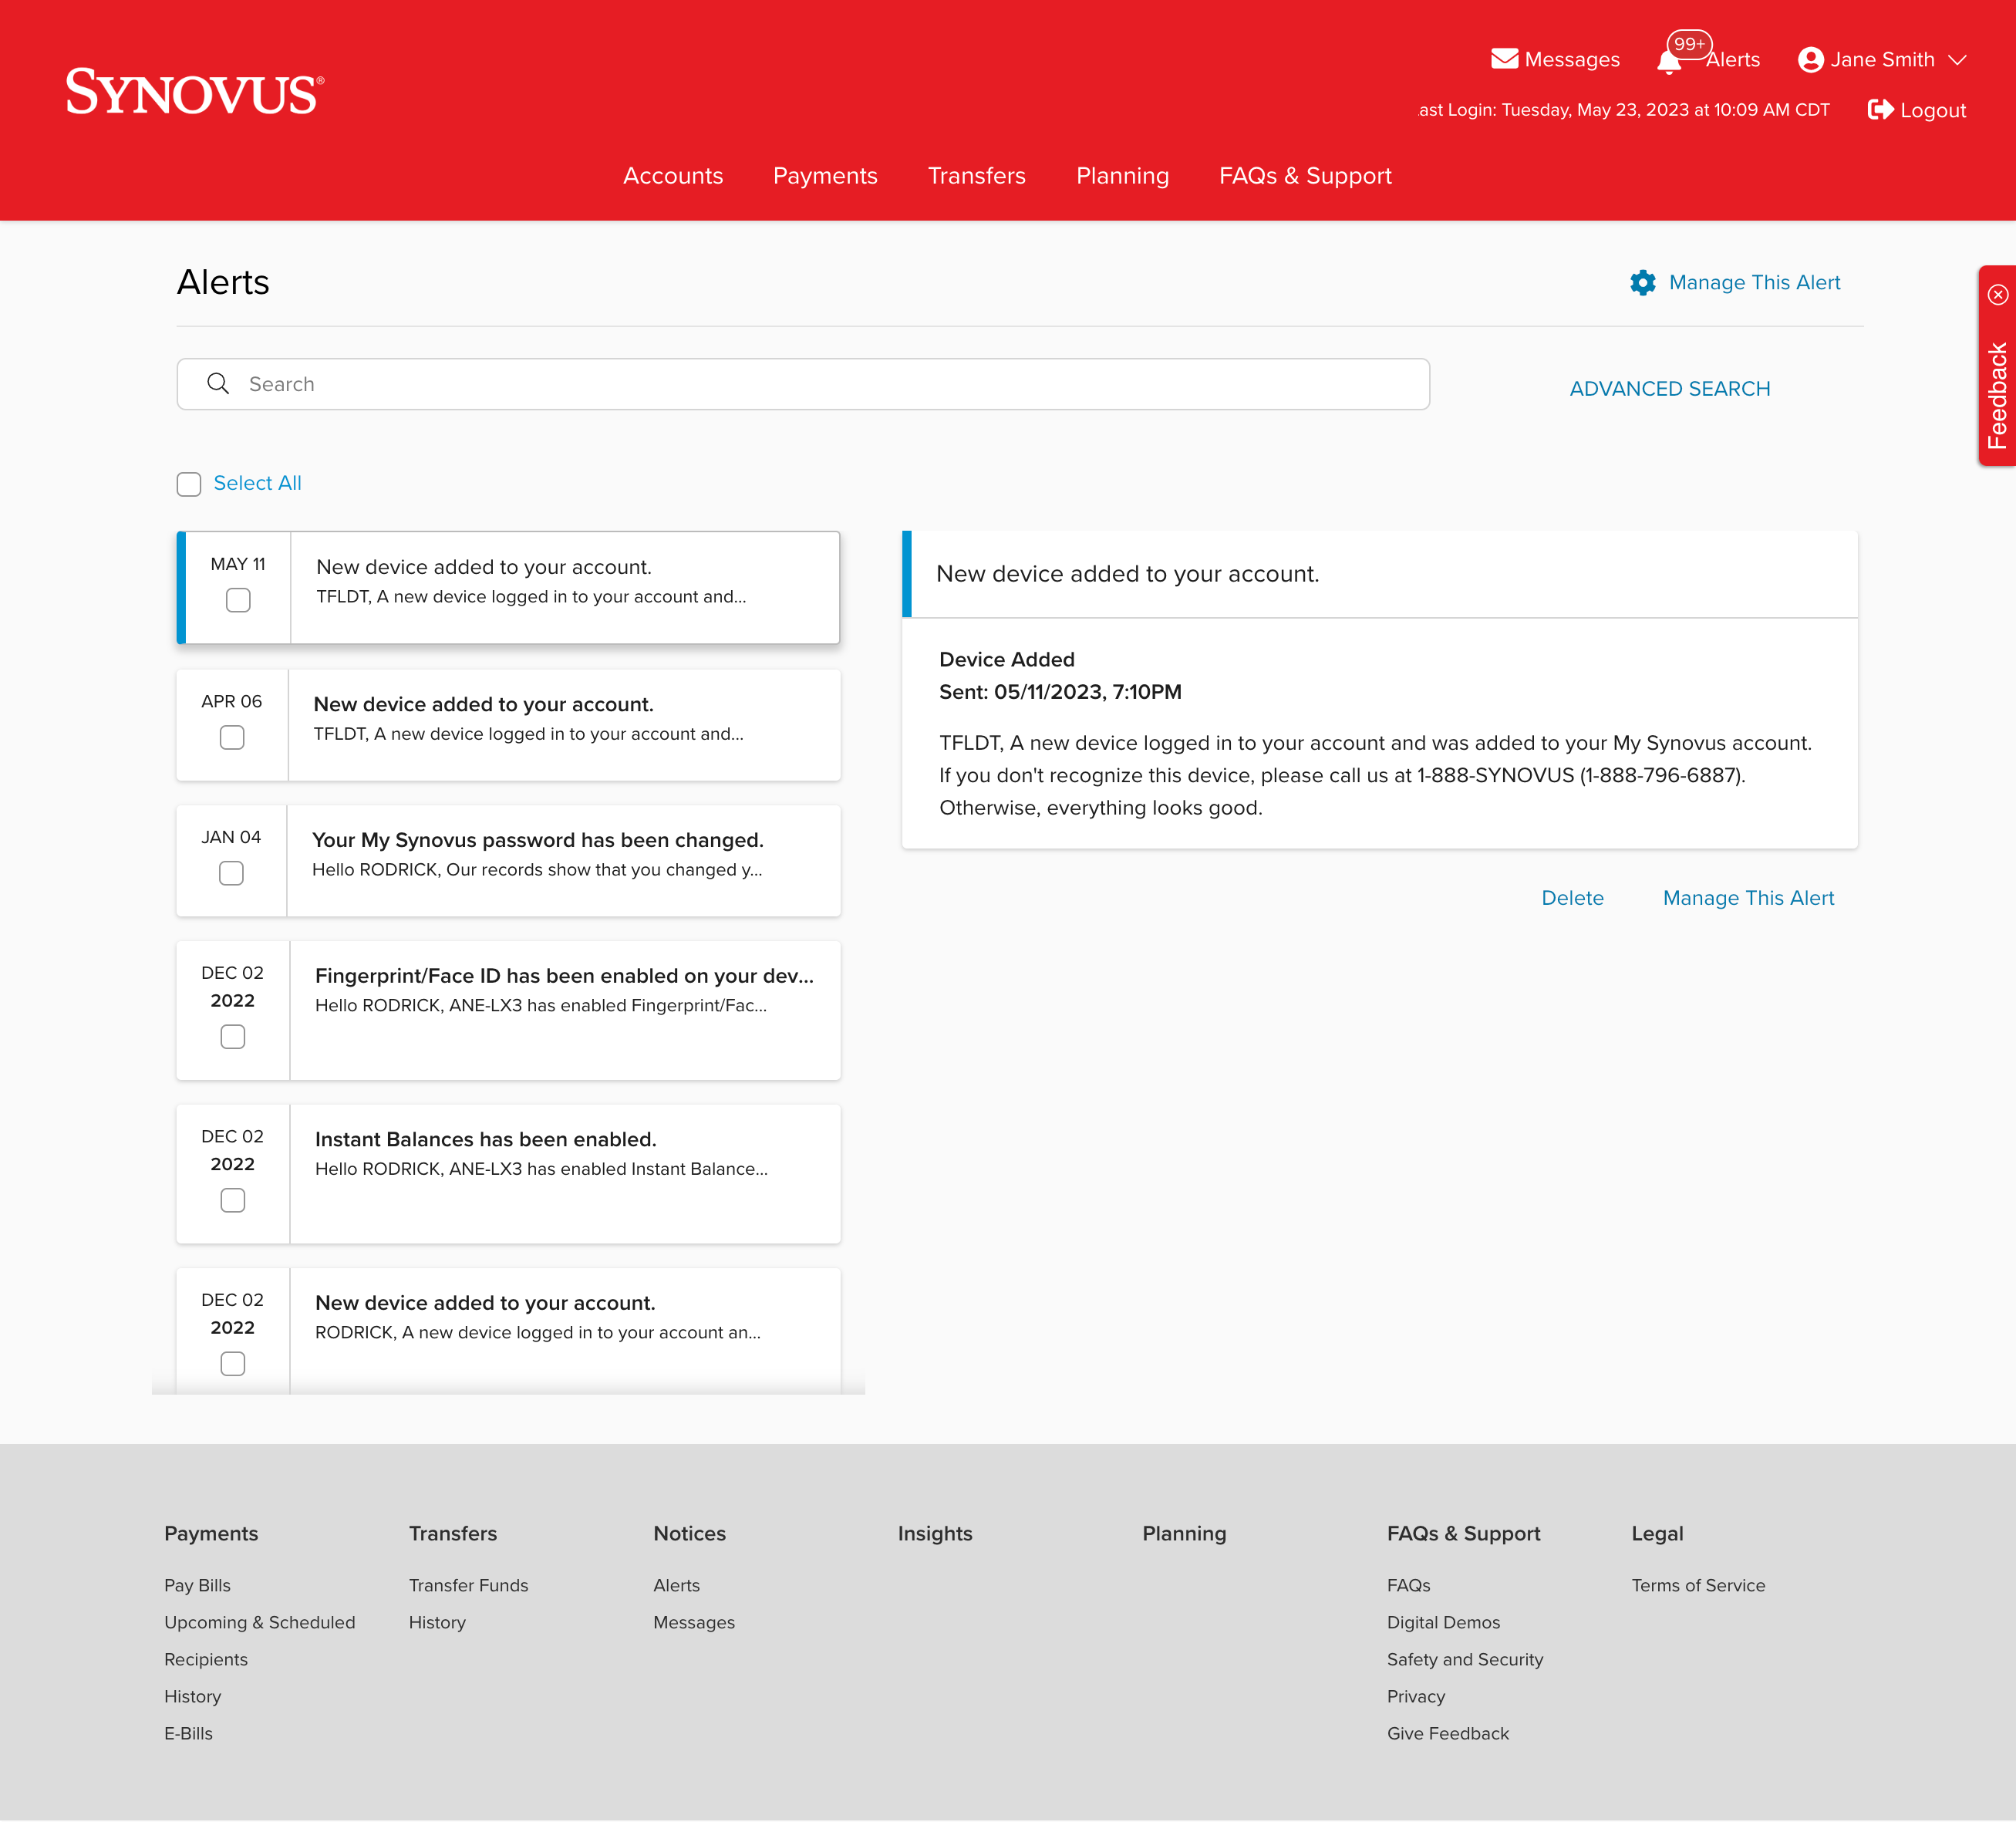The width and height of the screenshot is (2016, 1822).
Task: Click the Jane Smith profile avatar icon
Action: tap(1810, 60)
